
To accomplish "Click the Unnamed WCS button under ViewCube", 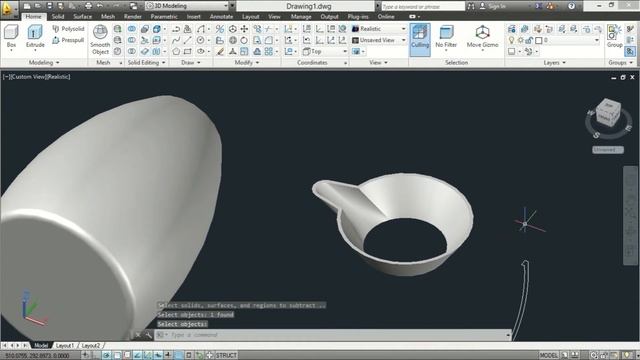I will [x=608, y=150].
